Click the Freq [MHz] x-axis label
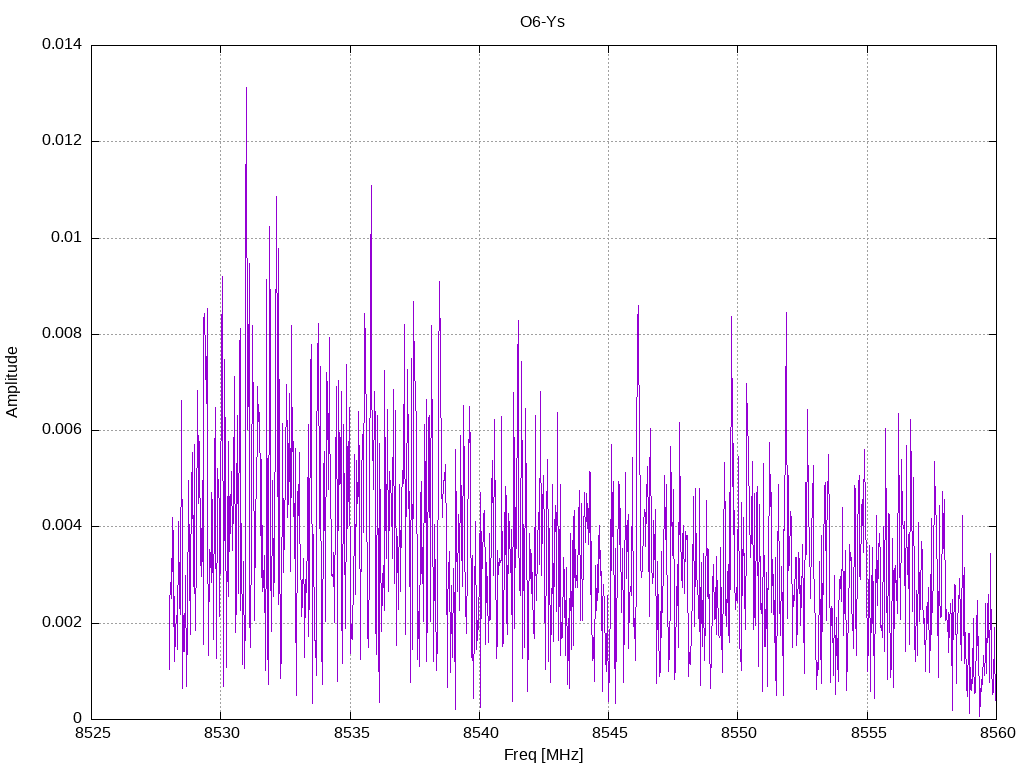Screen dimensions: 1024x768 click(x=543, y=755)
